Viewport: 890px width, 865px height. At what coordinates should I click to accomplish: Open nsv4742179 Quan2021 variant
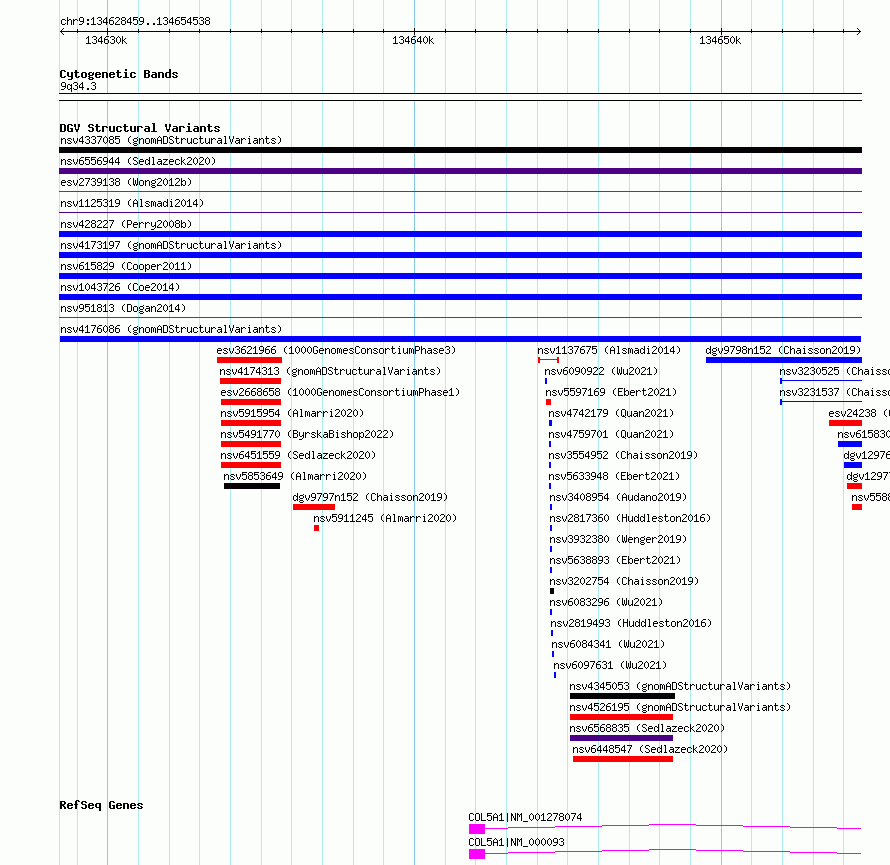(611, 413)
